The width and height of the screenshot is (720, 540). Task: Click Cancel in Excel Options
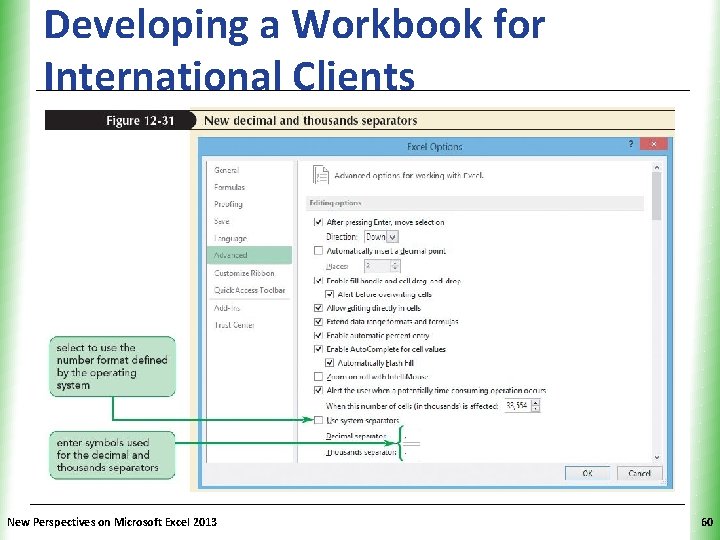pyautogui.click(x=639, y=473)
